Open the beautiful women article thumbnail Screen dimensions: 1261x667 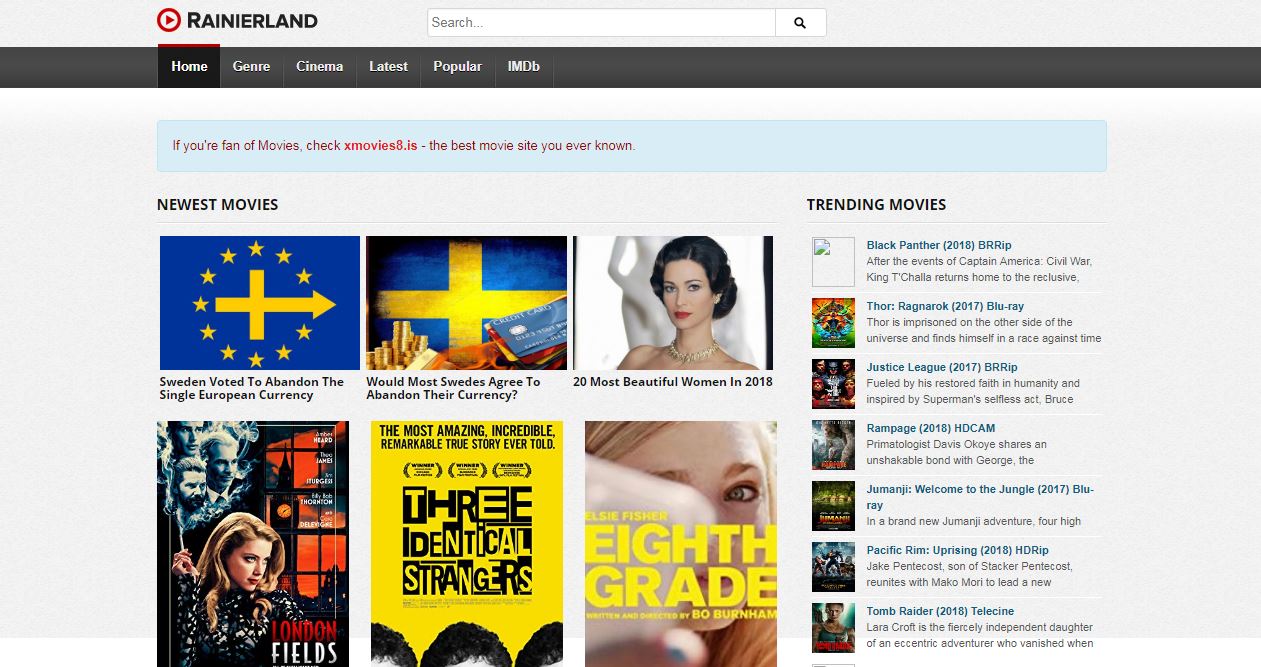click(x=673, y=303)
